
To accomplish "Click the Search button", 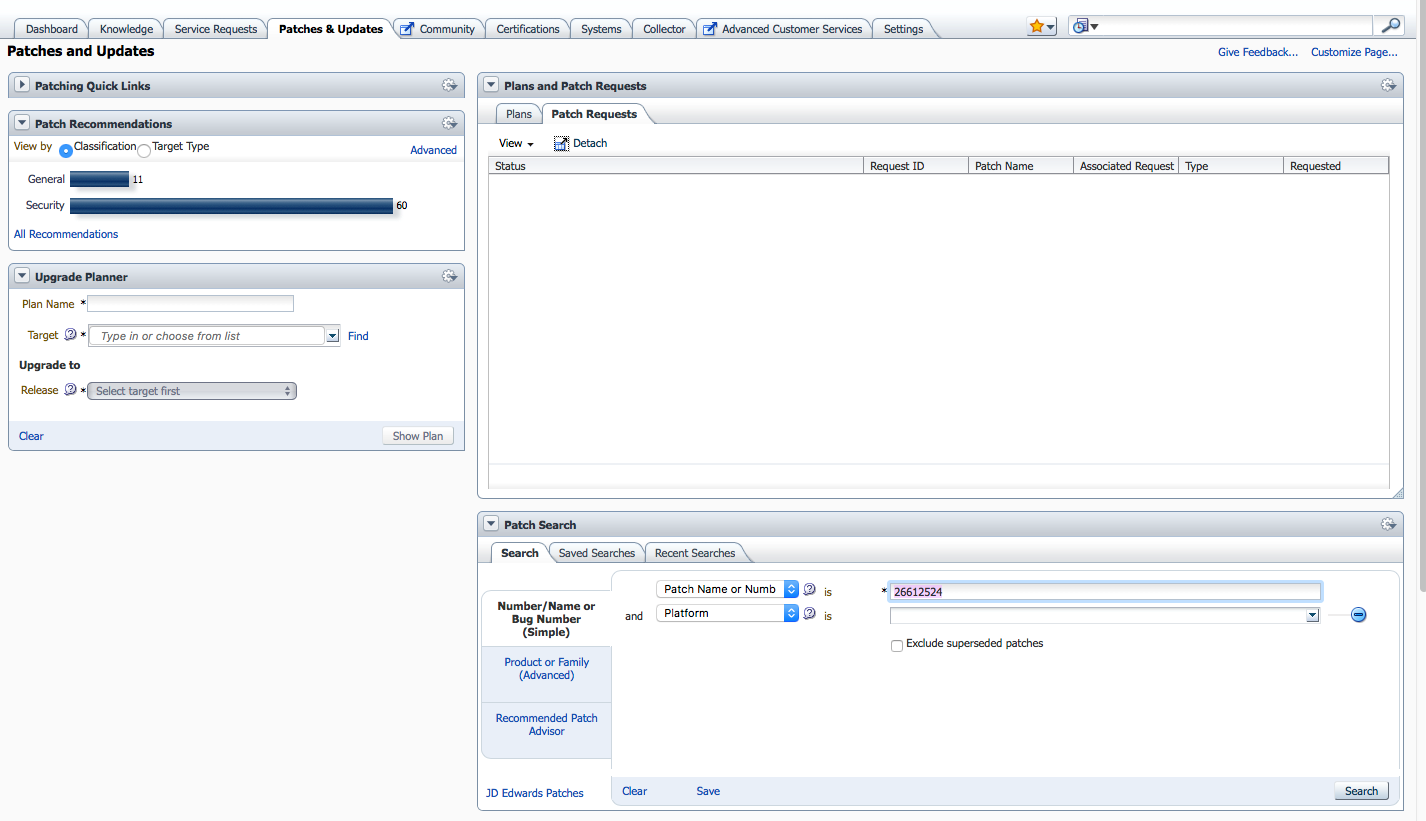I will pos(1360,791).
